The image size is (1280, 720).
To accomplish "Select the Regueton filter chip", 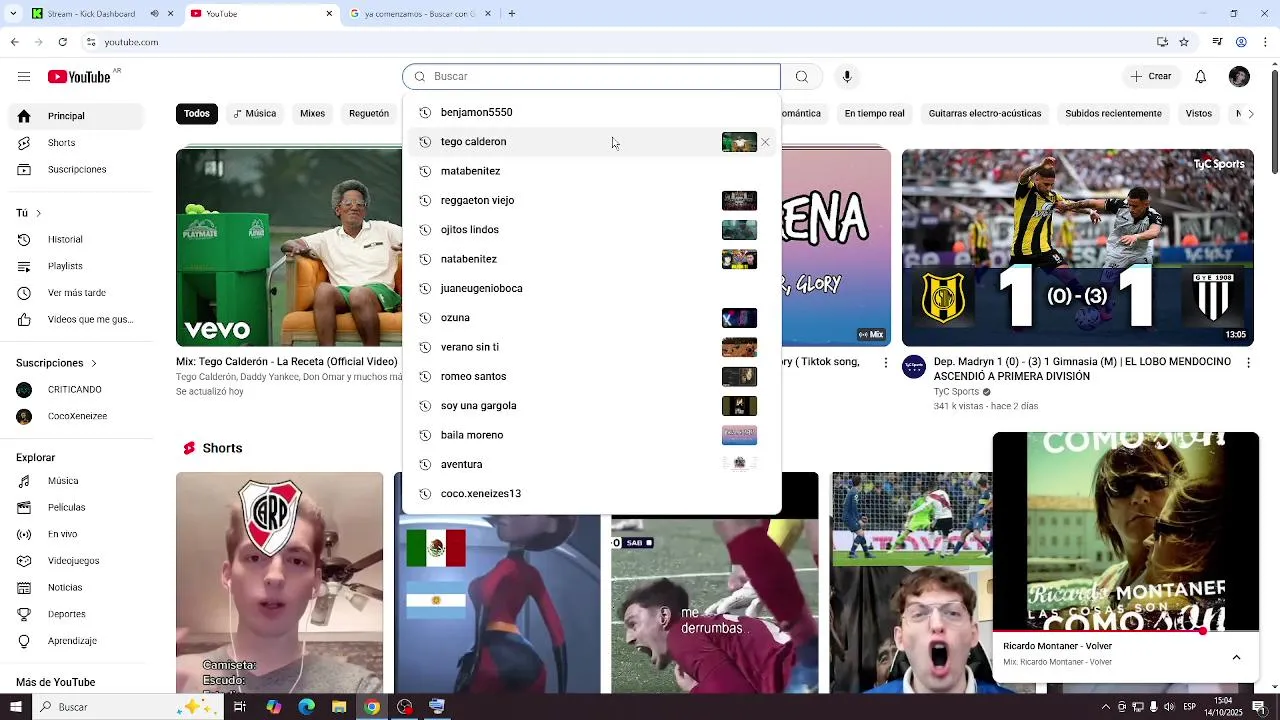I will (x=369, y=114).
